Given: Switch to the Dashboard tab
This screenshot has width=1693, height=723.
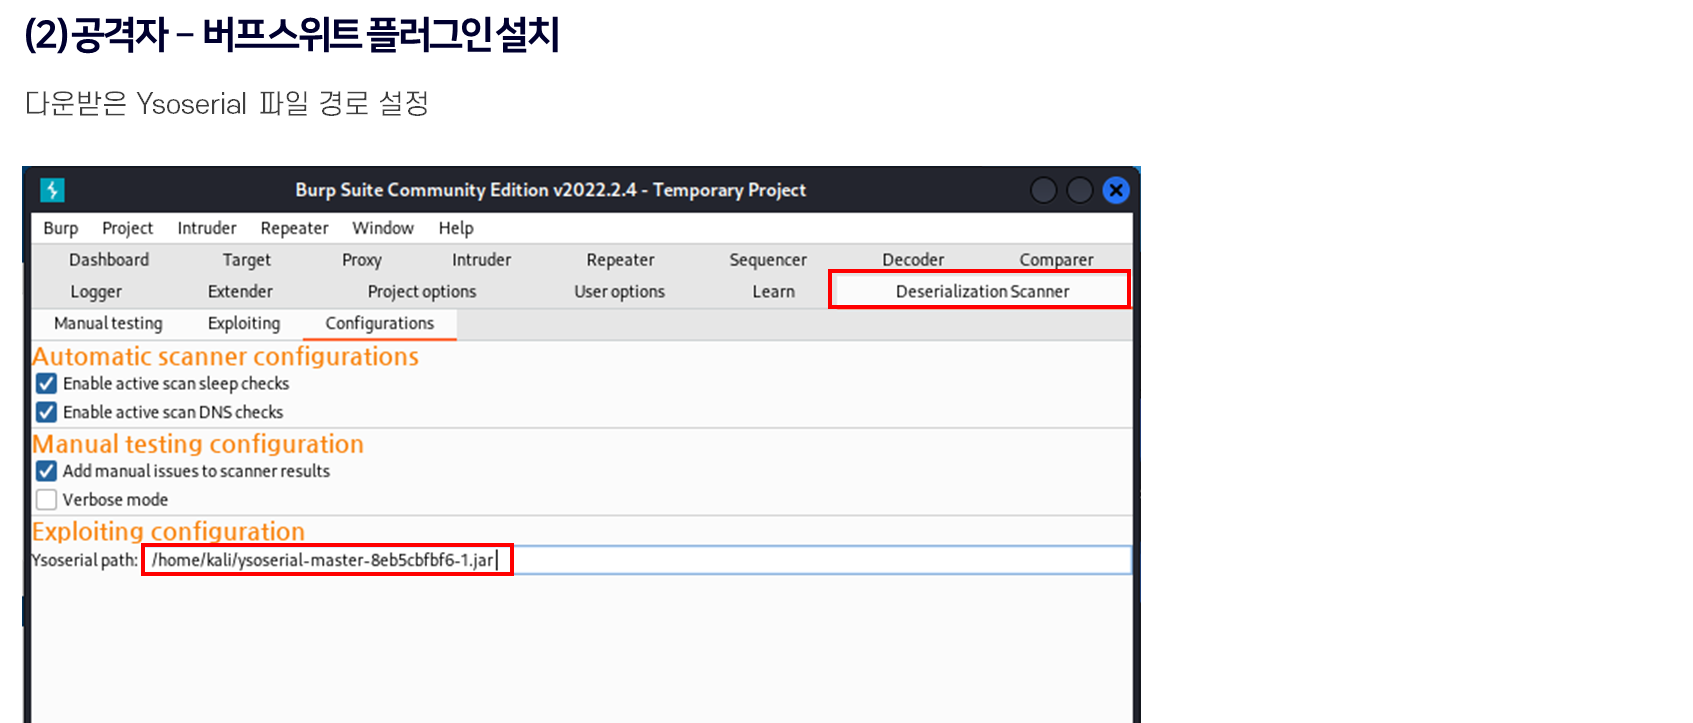Looking at the screenshot, I should 109,260.
